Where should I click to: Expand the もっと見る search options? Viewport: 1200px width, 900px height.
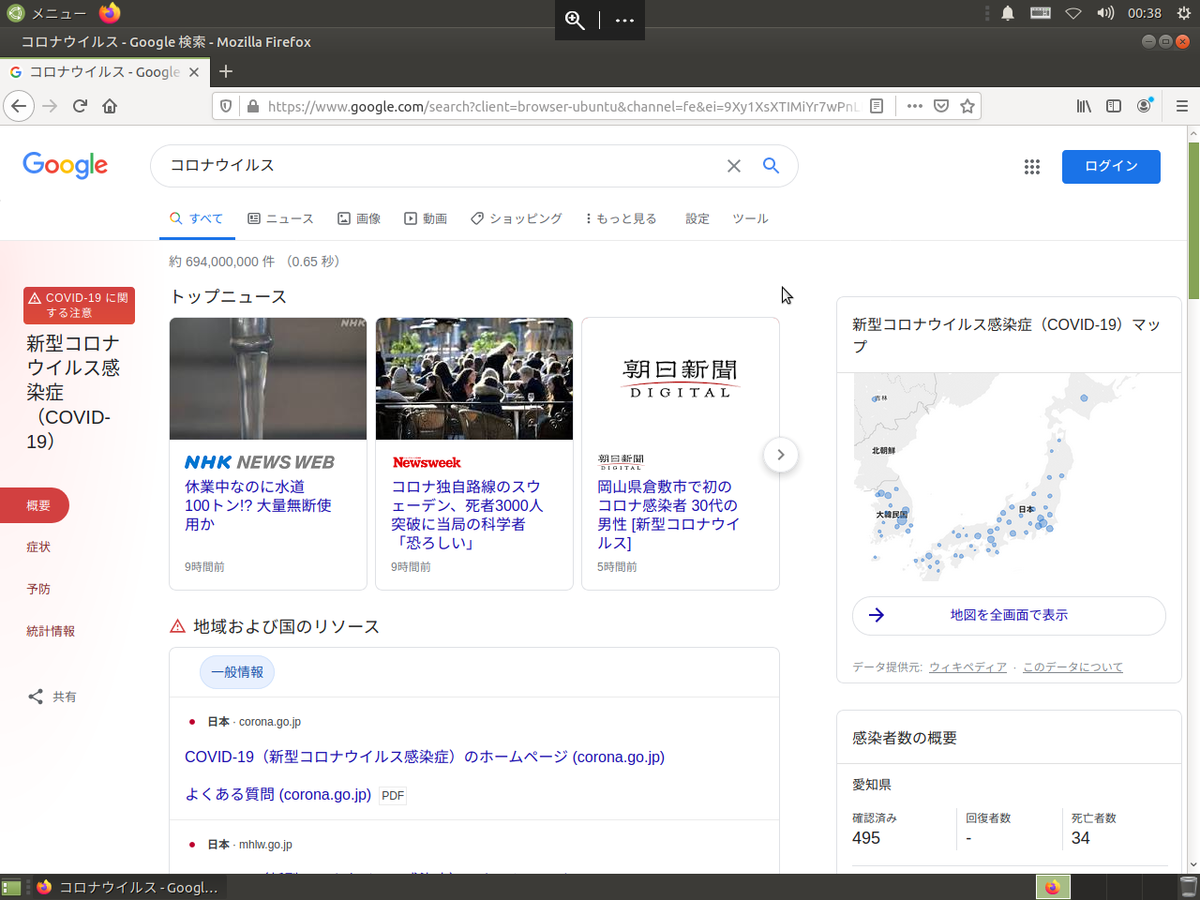click(620, 218)
